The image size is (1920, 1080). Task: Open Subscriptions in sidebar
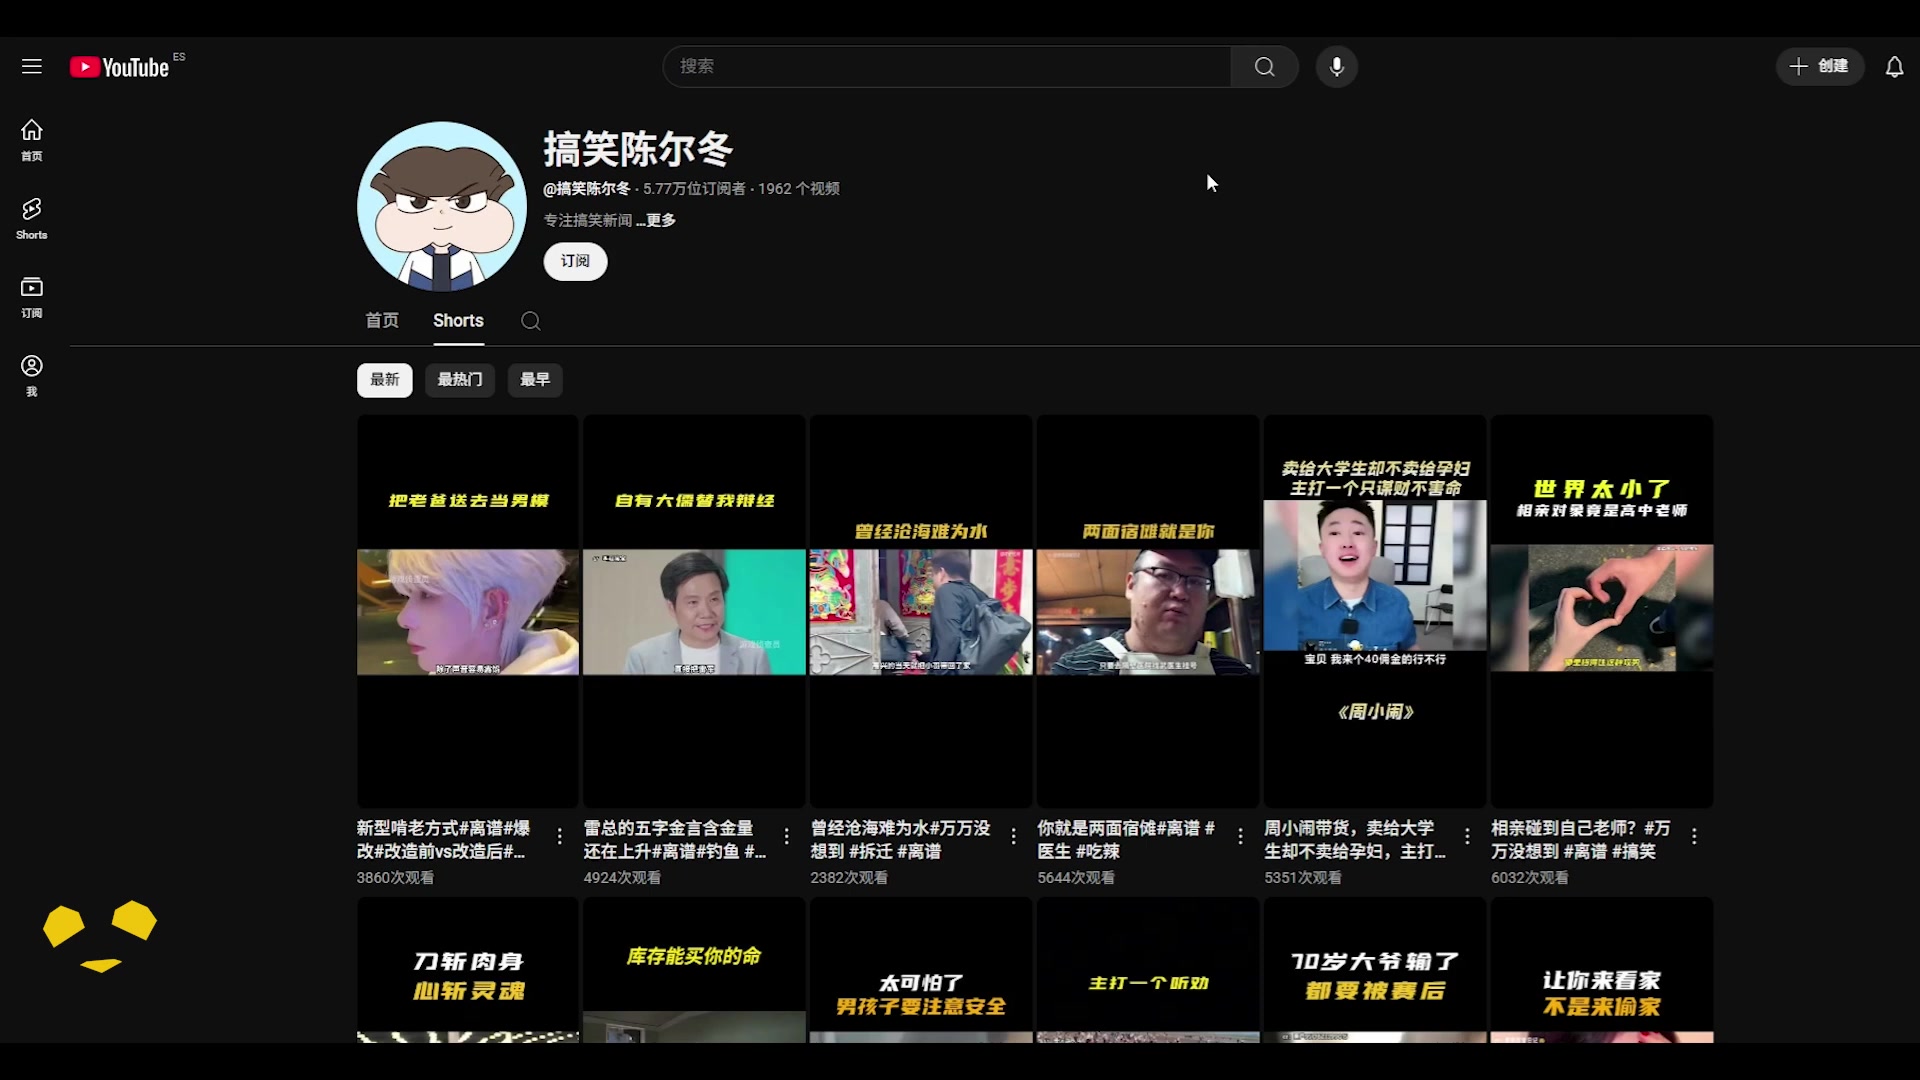pos(32,297)
